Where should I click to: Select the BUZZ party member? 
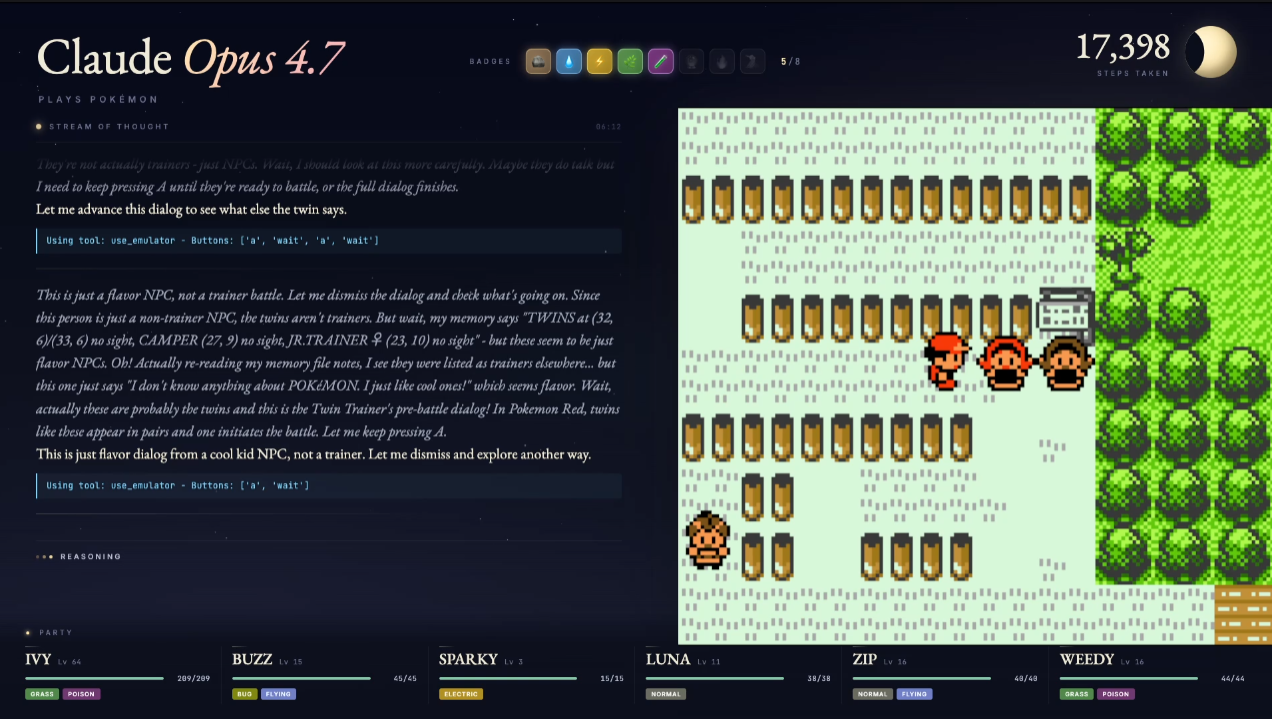(x=324, y=676)
